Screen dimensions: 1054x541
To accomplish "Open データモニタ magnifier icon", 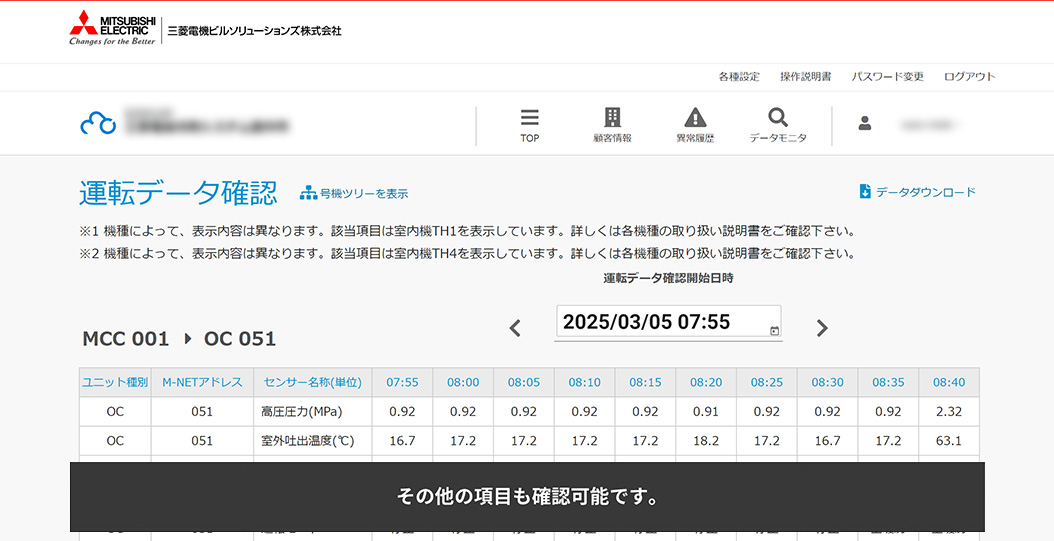I will coord(778,118).
